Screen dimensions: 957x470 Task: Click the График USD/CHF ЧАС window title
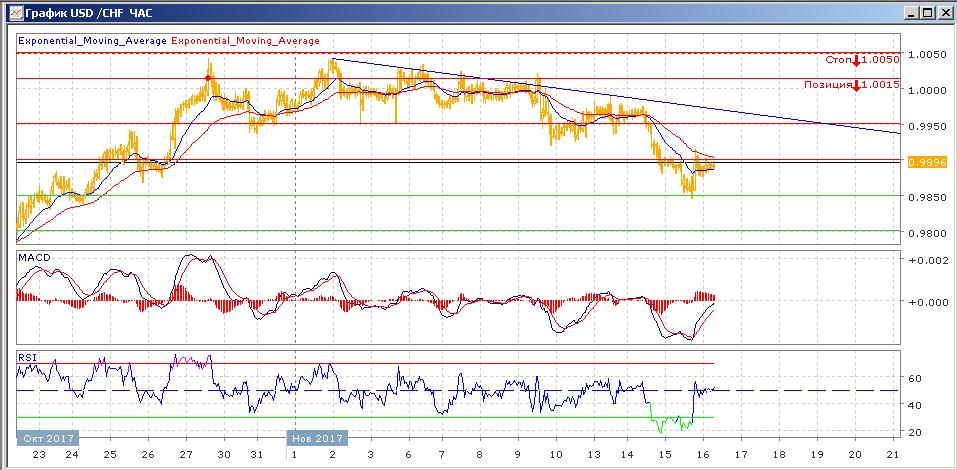73,12
